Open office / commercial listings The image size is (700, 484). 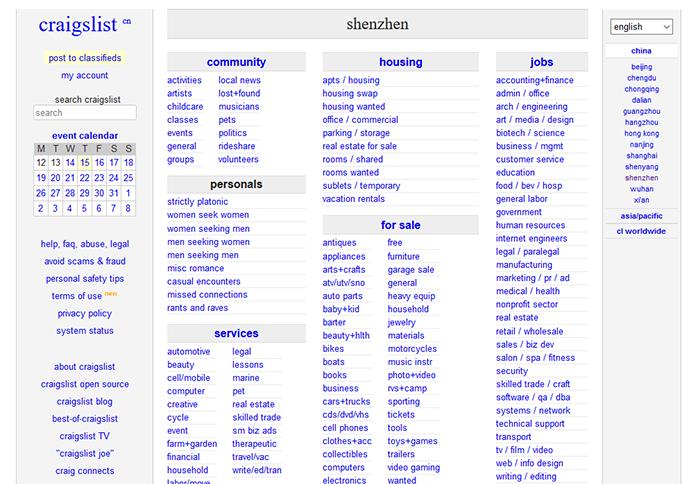pos(360,120)
